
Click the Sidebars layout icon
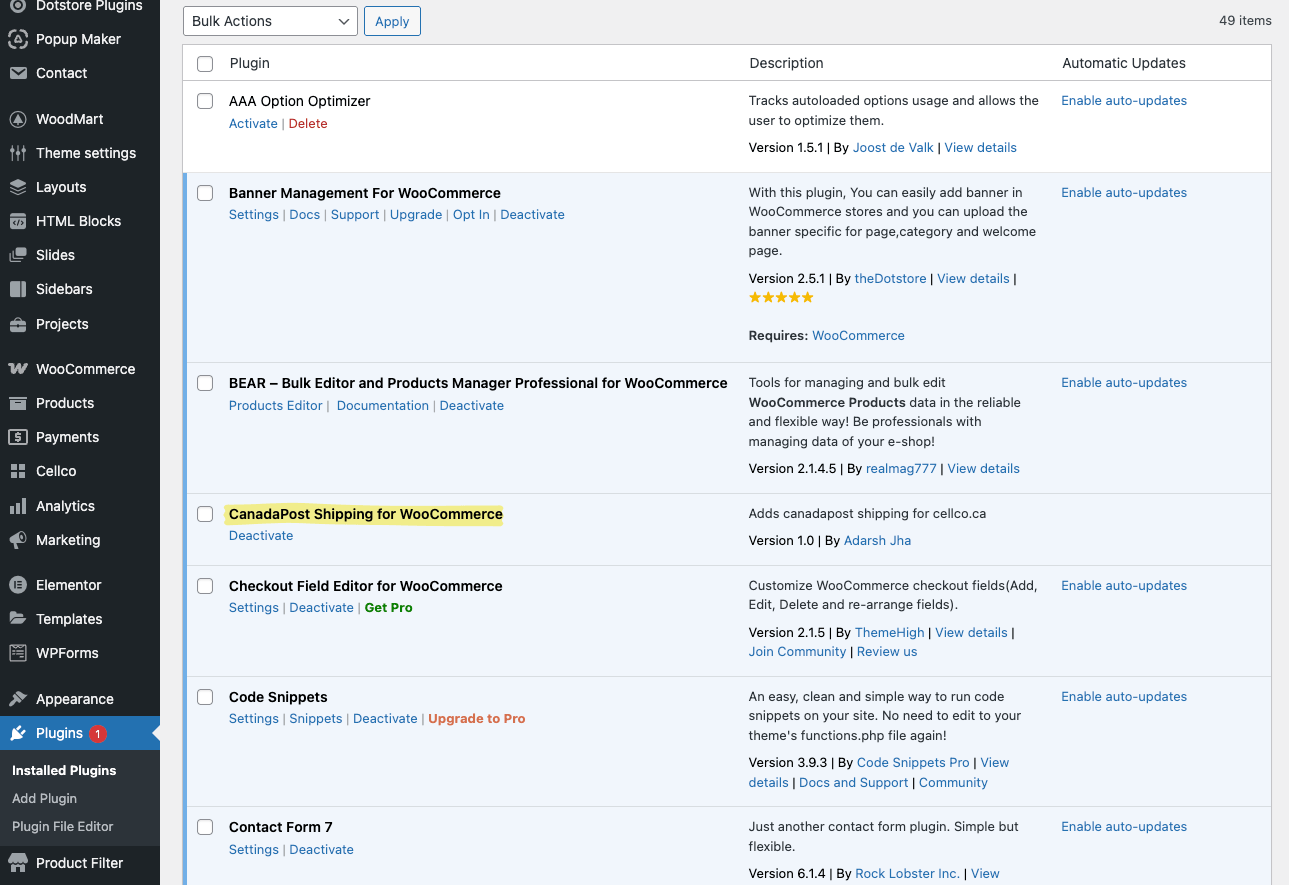[17, 289]
